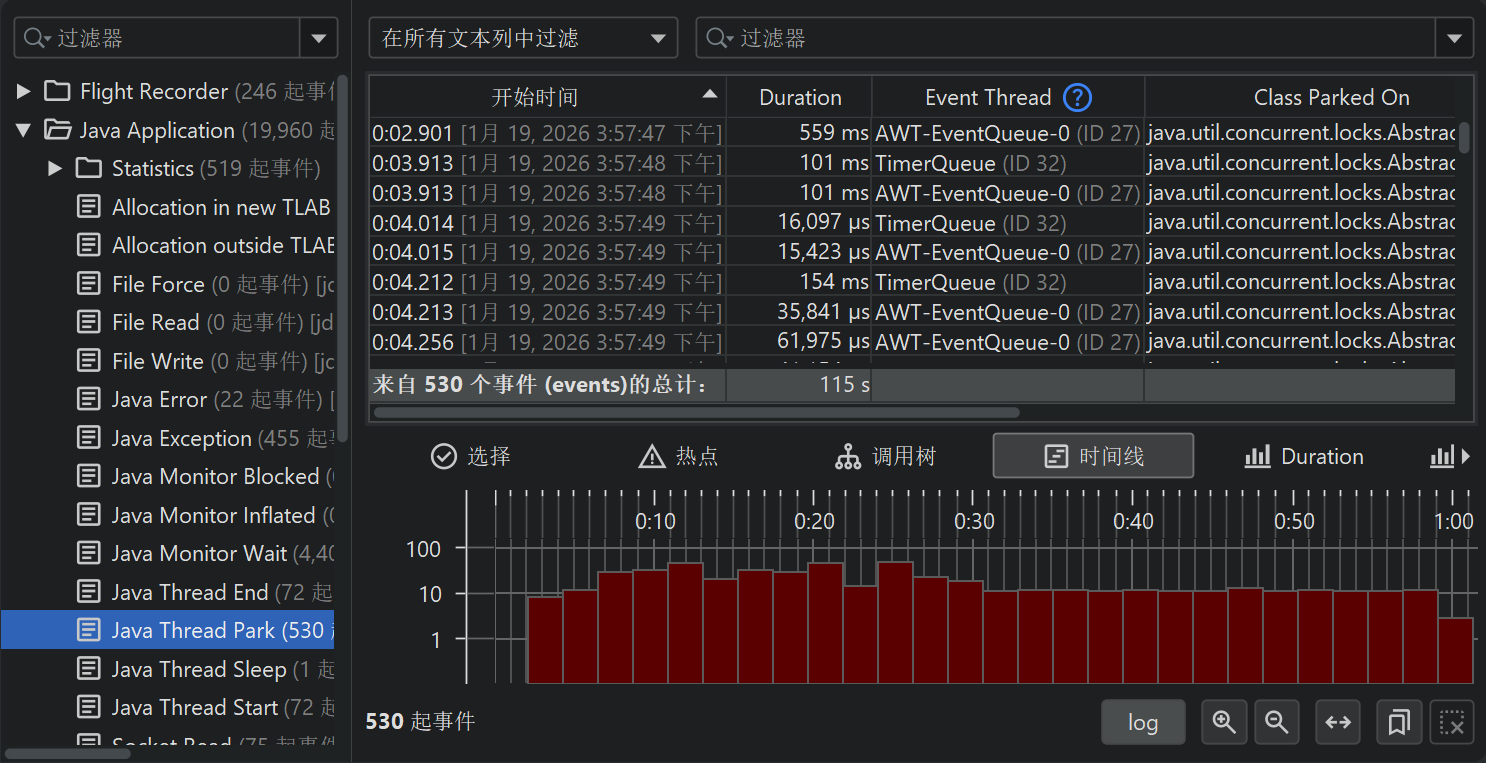The height and width of the screenshot is (763, 1486).
Task: Fit the timeline to full width
Action: point(1339,722)
